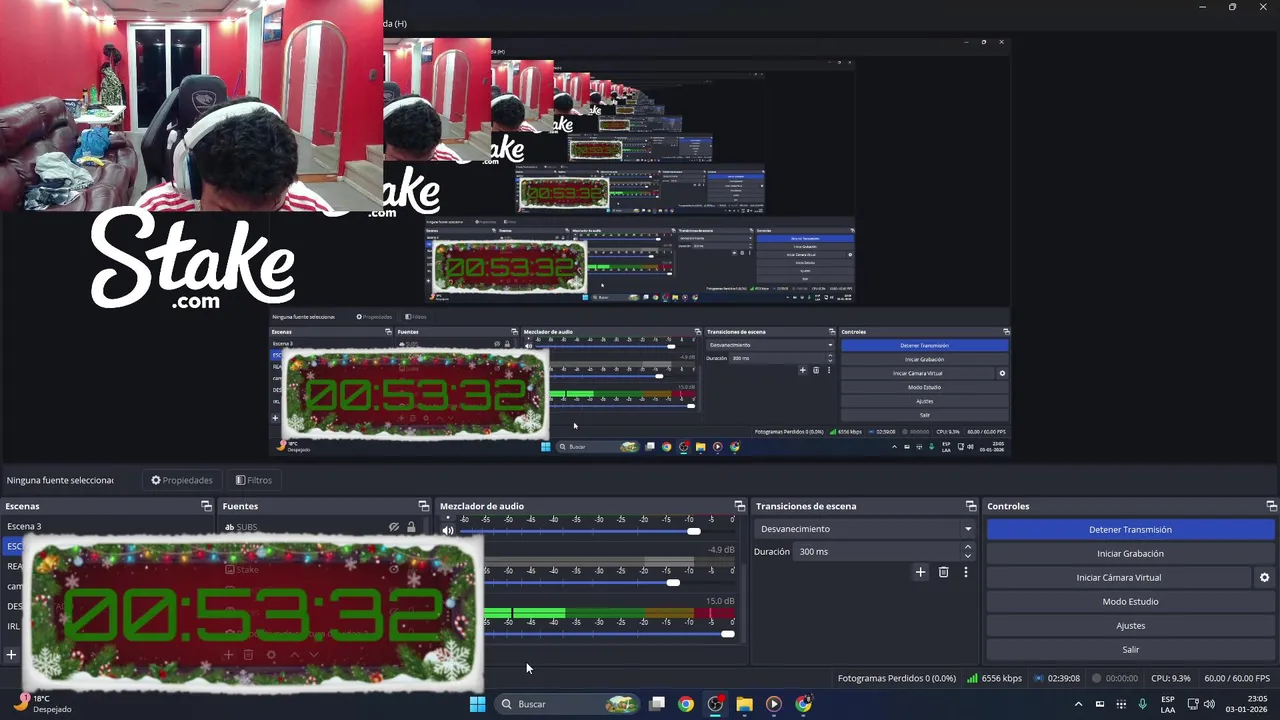Delete the current scene transition
This screenshot has width=1280, height=720.
tap(943, 572)
